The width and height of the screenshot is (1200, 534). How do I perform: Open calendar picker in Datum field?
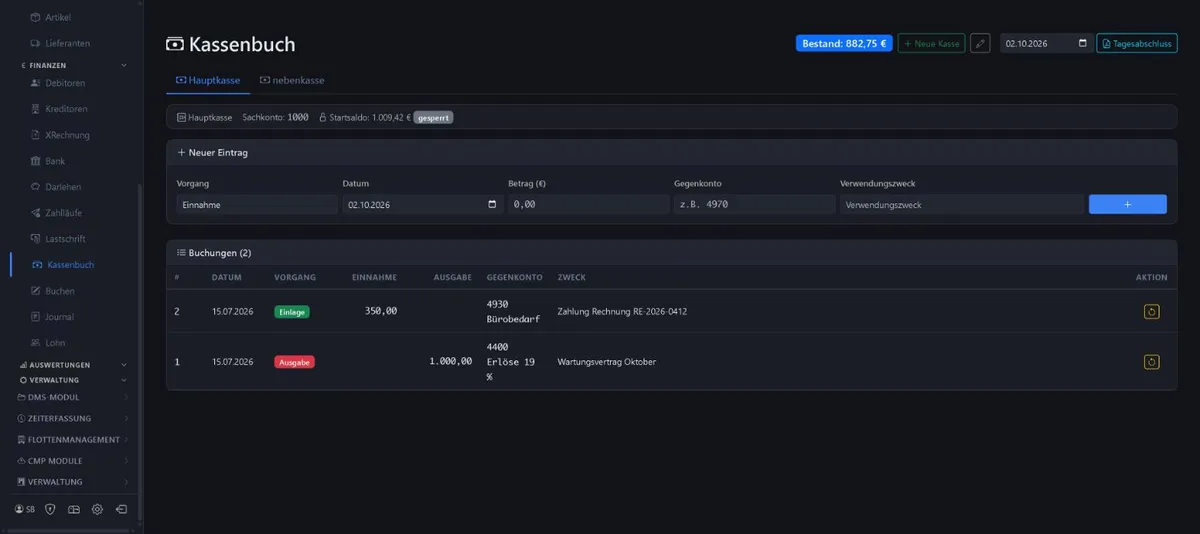[x=491, y=204]
